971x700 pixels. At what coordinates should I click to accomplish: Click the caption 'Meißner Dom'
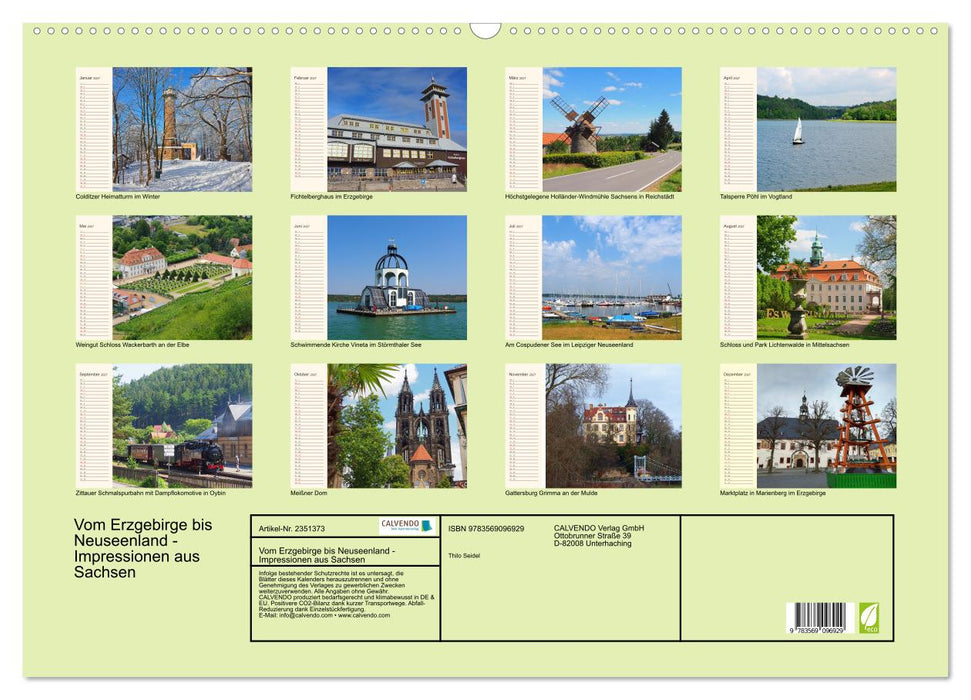point(308,493)
